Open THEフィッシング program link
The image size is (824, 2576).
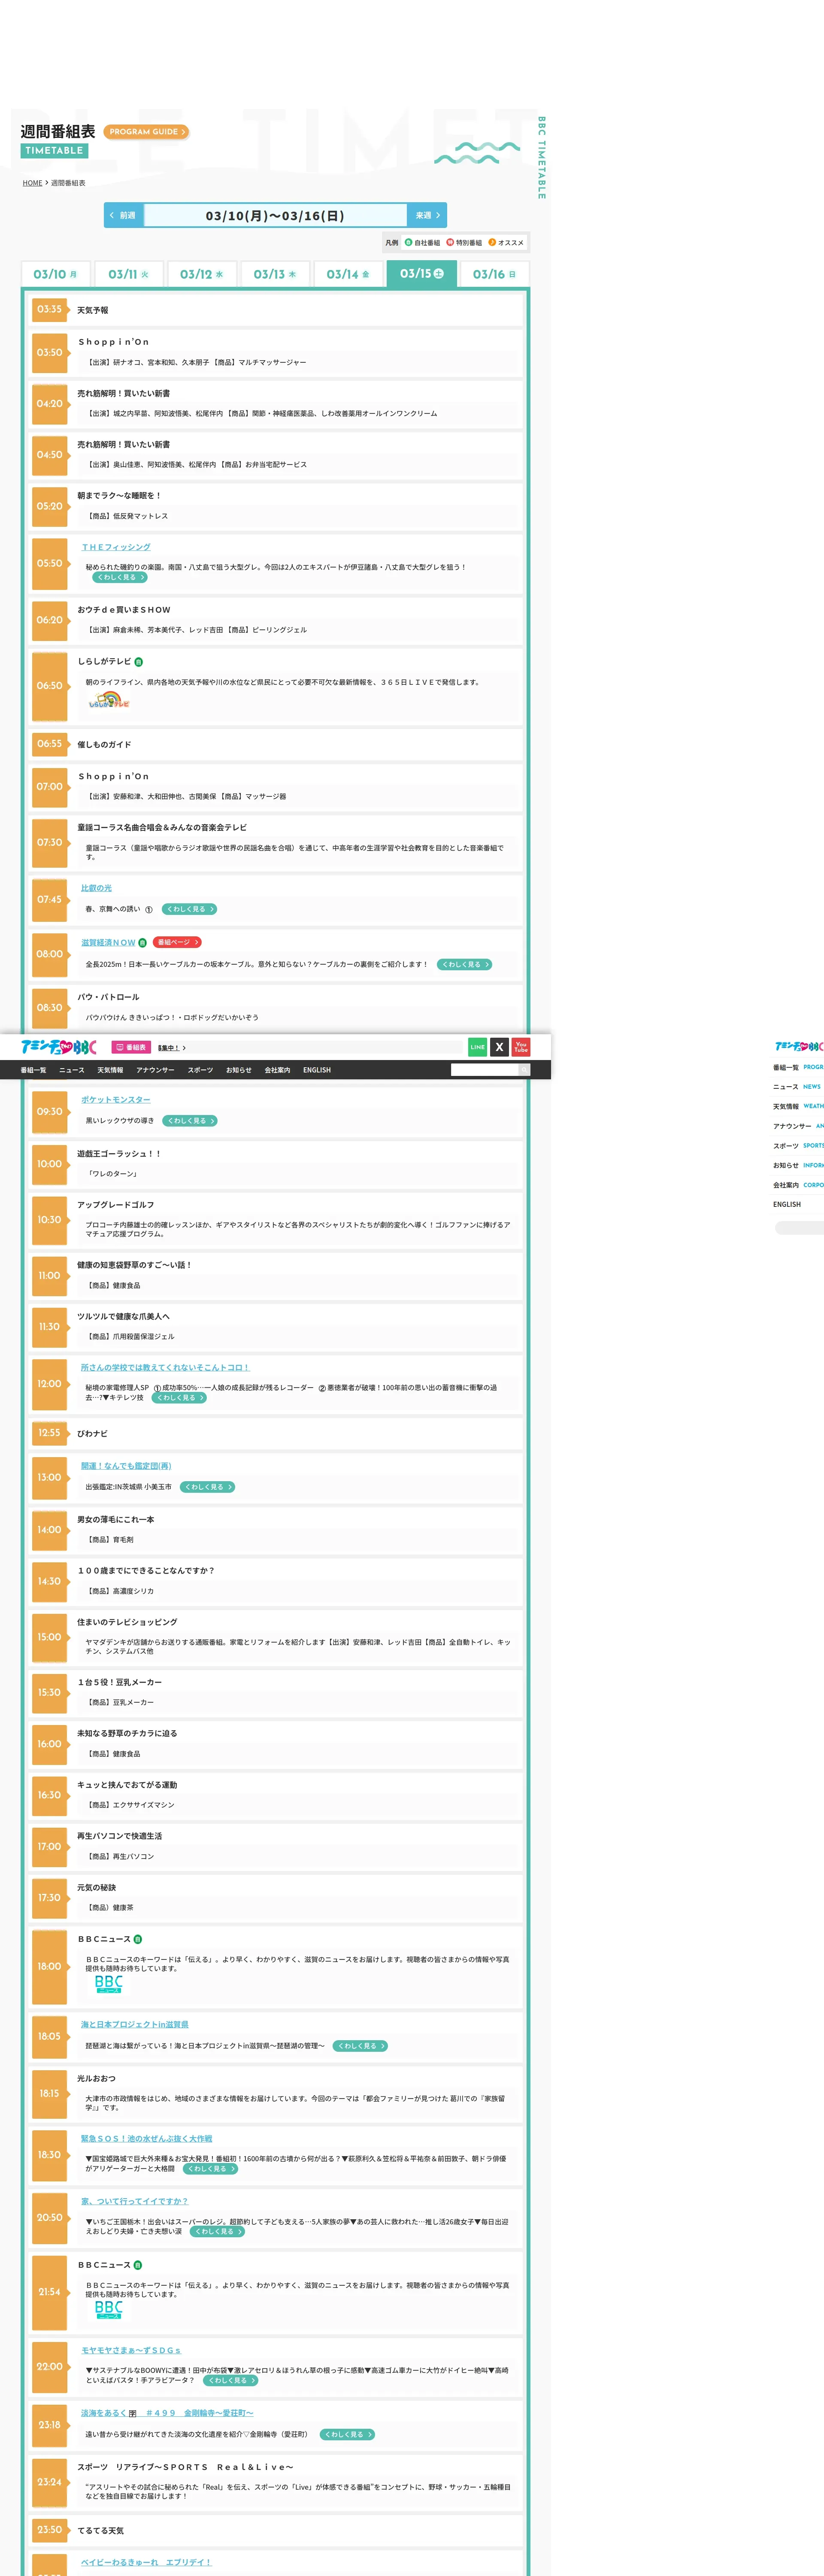116,547
